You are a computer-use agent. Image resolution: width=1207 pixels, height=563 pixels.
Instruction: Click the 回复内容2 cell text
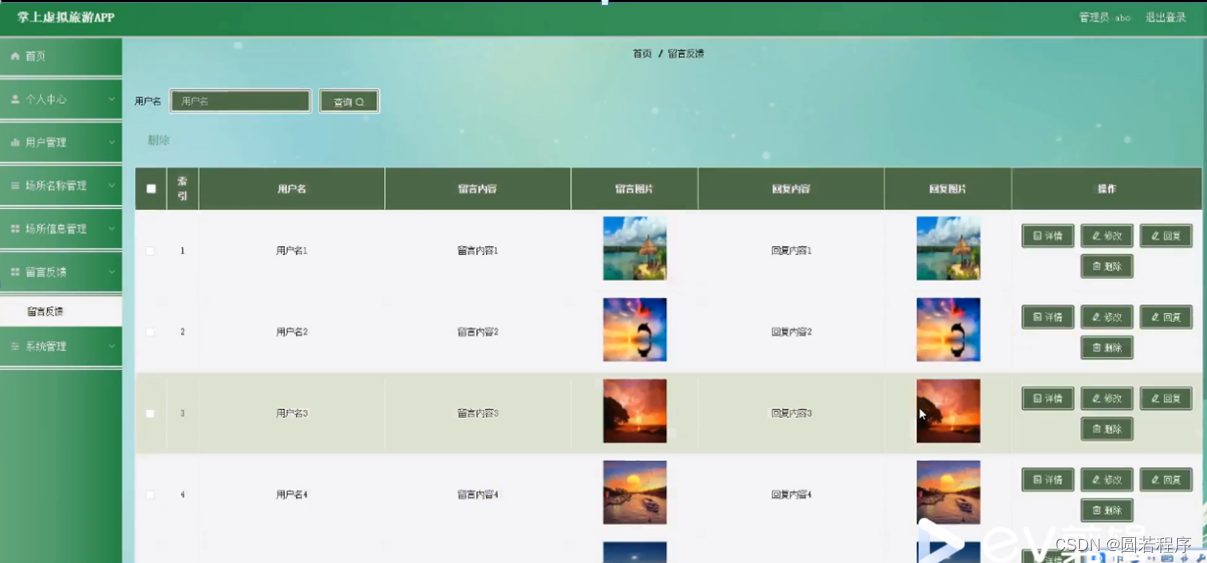(791, 332)
